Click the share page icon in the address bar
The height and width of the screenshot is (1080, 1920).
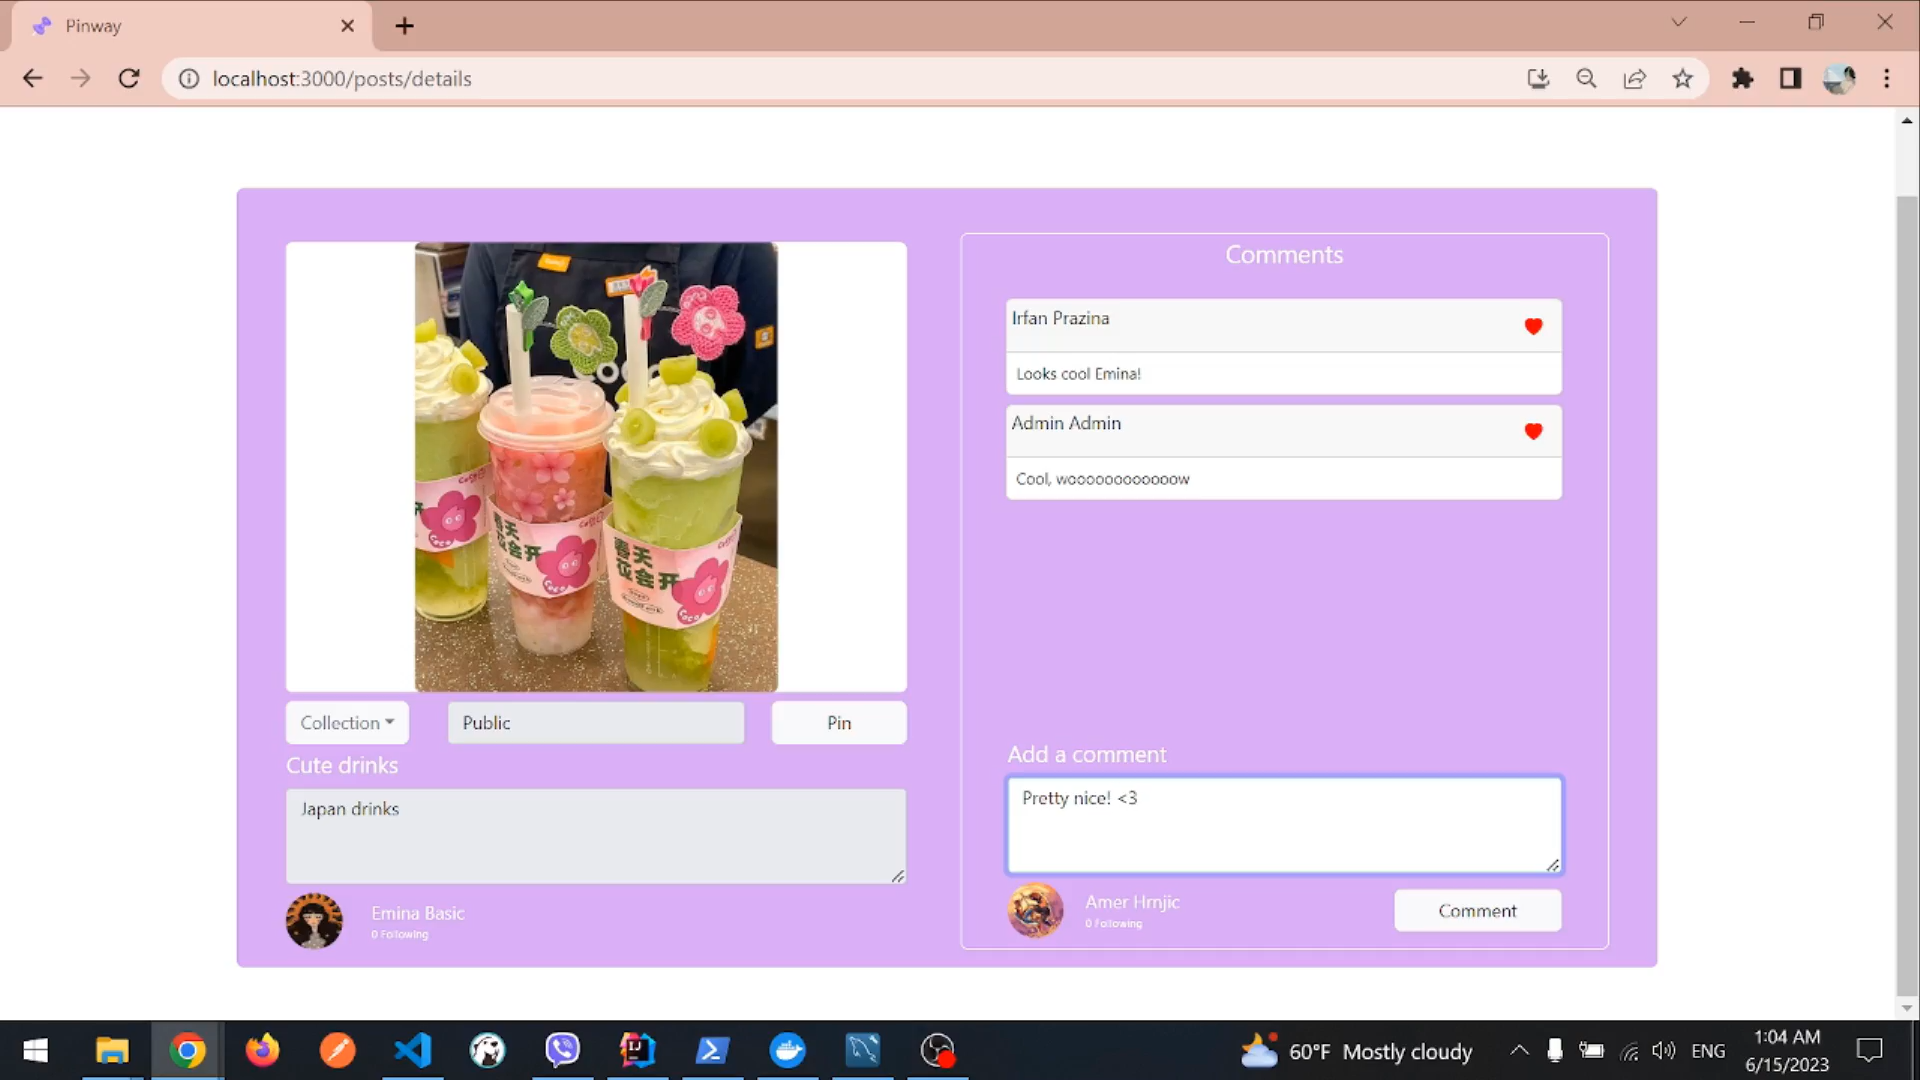1635,79
